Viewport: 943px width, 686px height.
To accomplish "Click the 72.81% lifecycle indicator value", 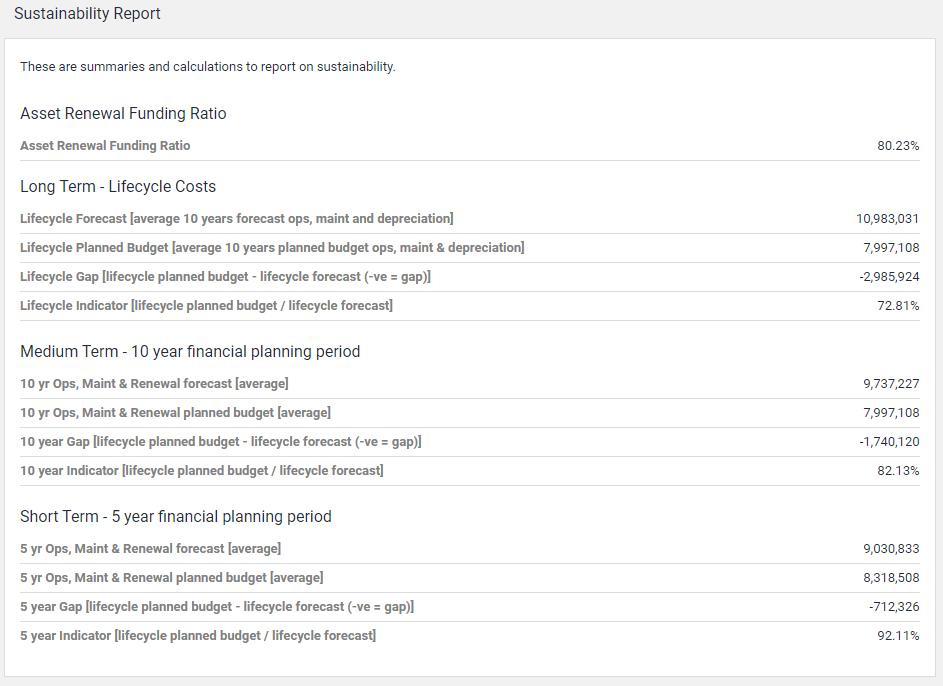I will tap(898, 306).
